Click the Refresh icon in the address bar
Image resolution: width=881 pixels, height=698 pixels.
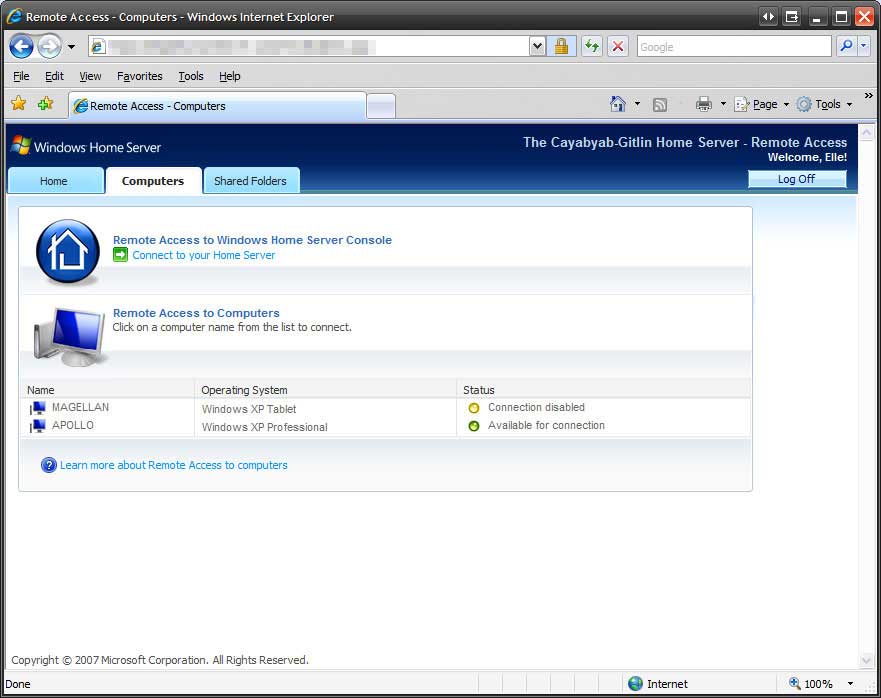[x=590, y=46]
